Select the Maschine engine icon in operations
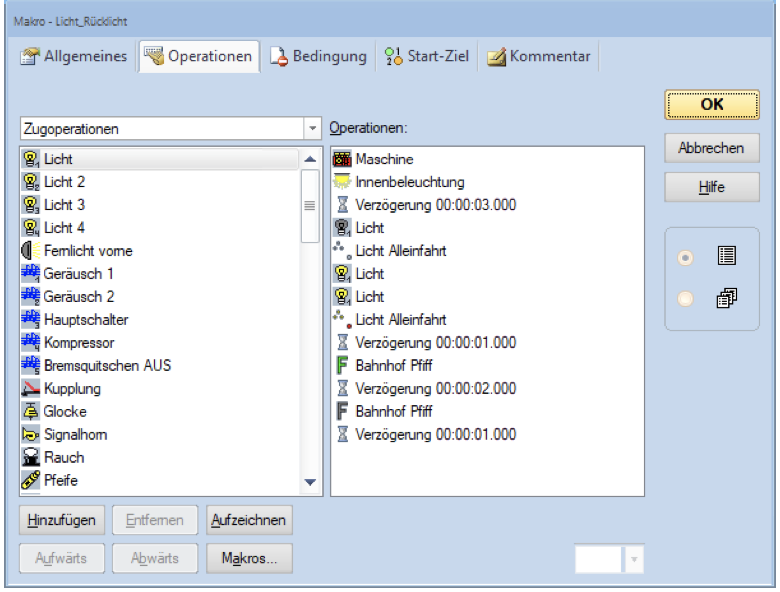The image size is (780, 592). pos(342,159)
